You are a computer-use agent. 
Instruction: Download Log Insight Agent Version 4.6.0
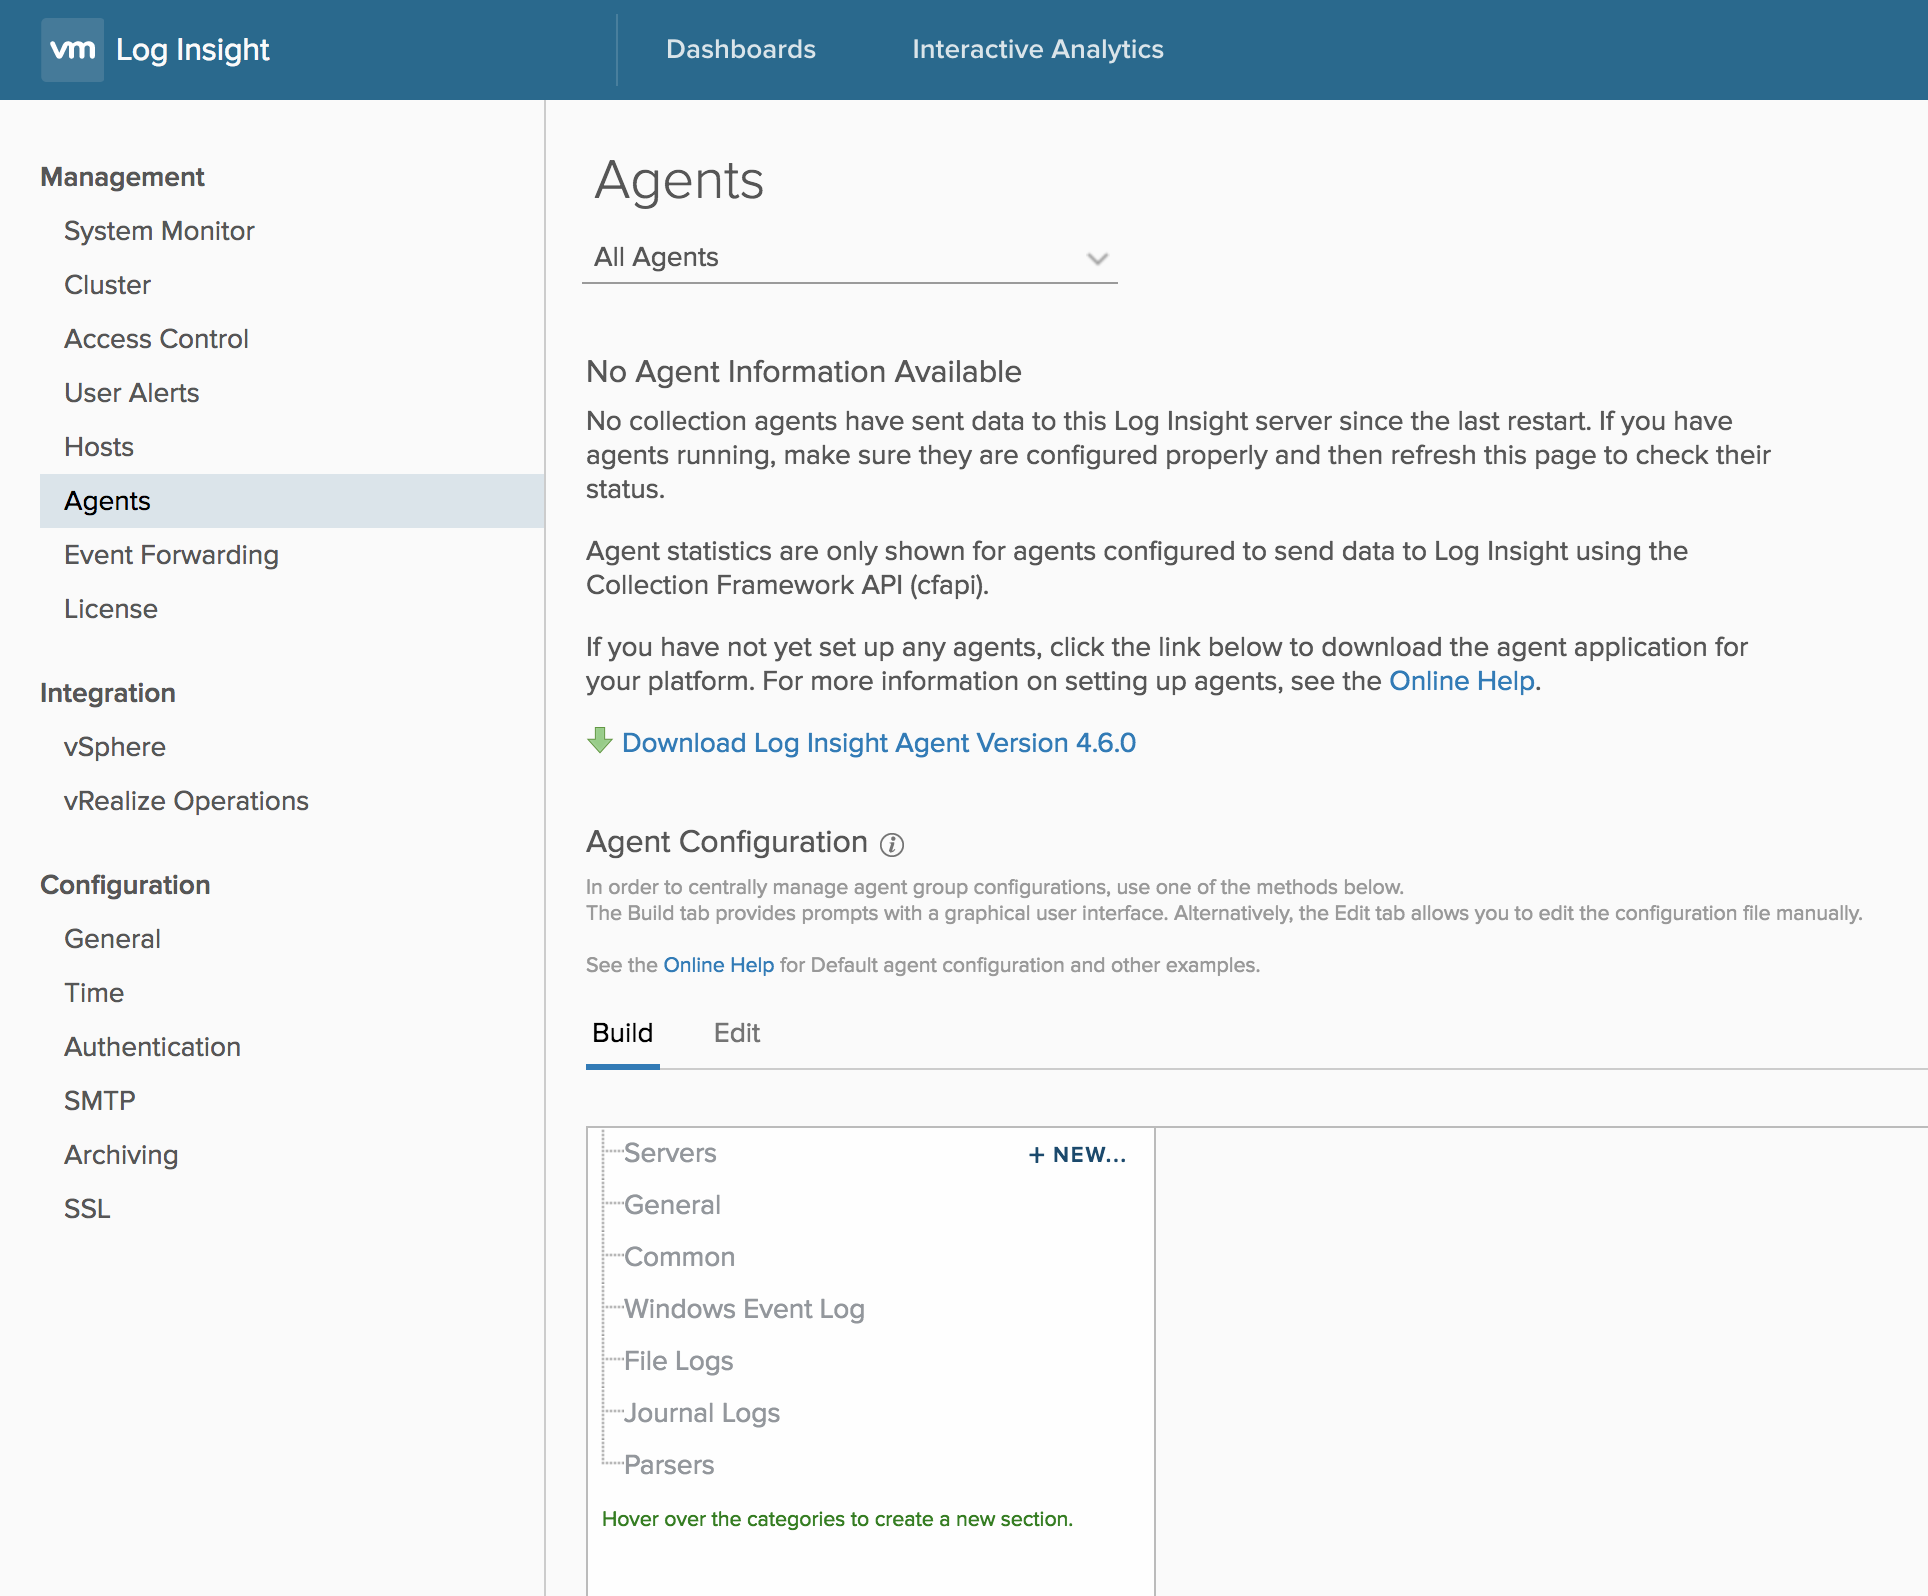(878, 743)
